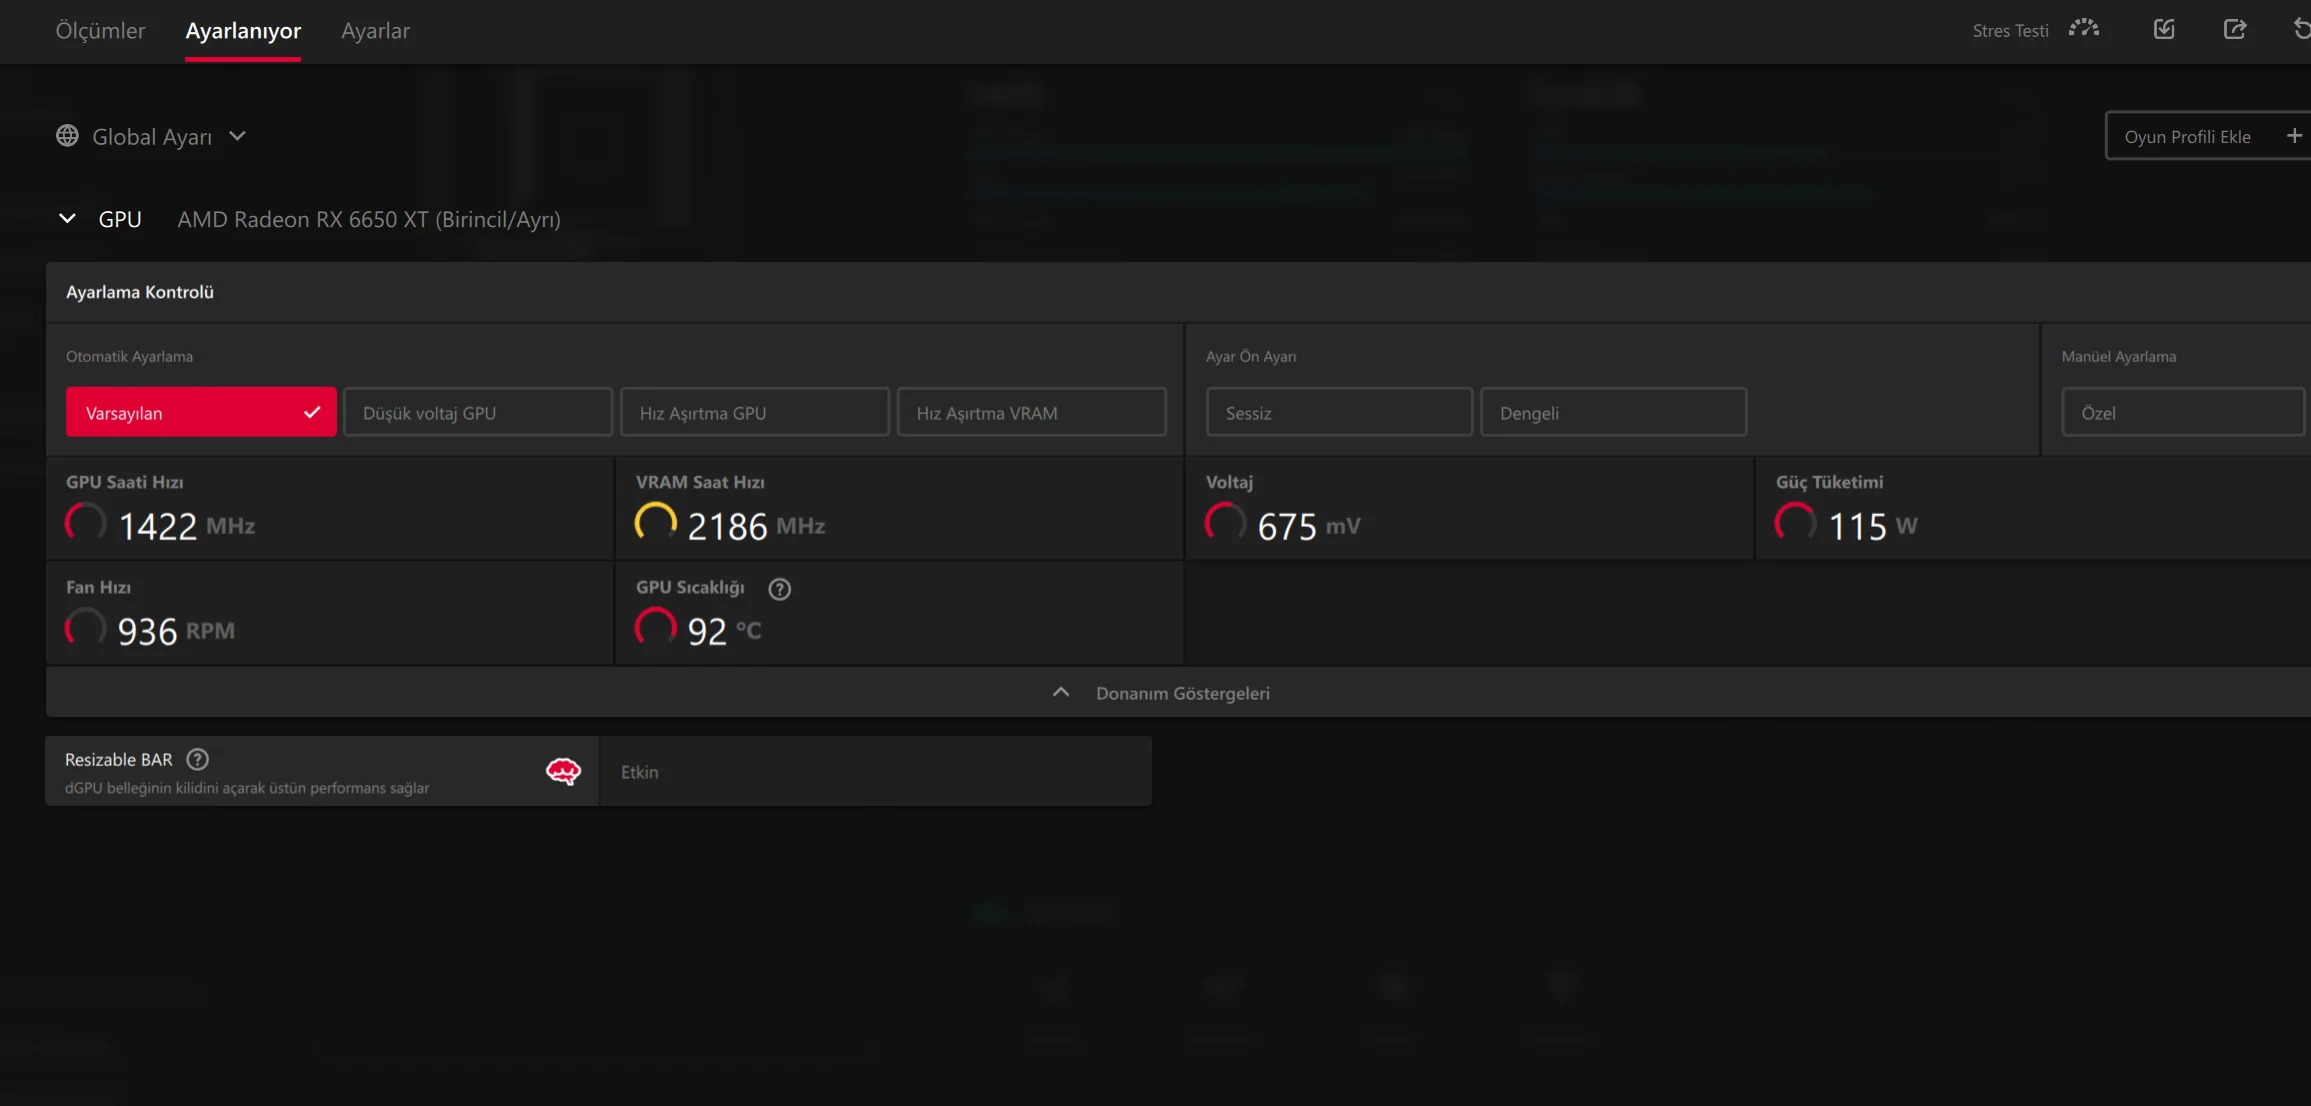
Task: Select the Varsayılan tuning option
Action: [200, 412]
